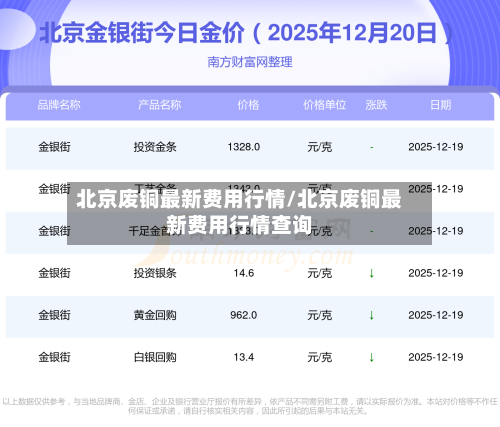Click the title "北京金银街今日金价"

tap(142, 33)
